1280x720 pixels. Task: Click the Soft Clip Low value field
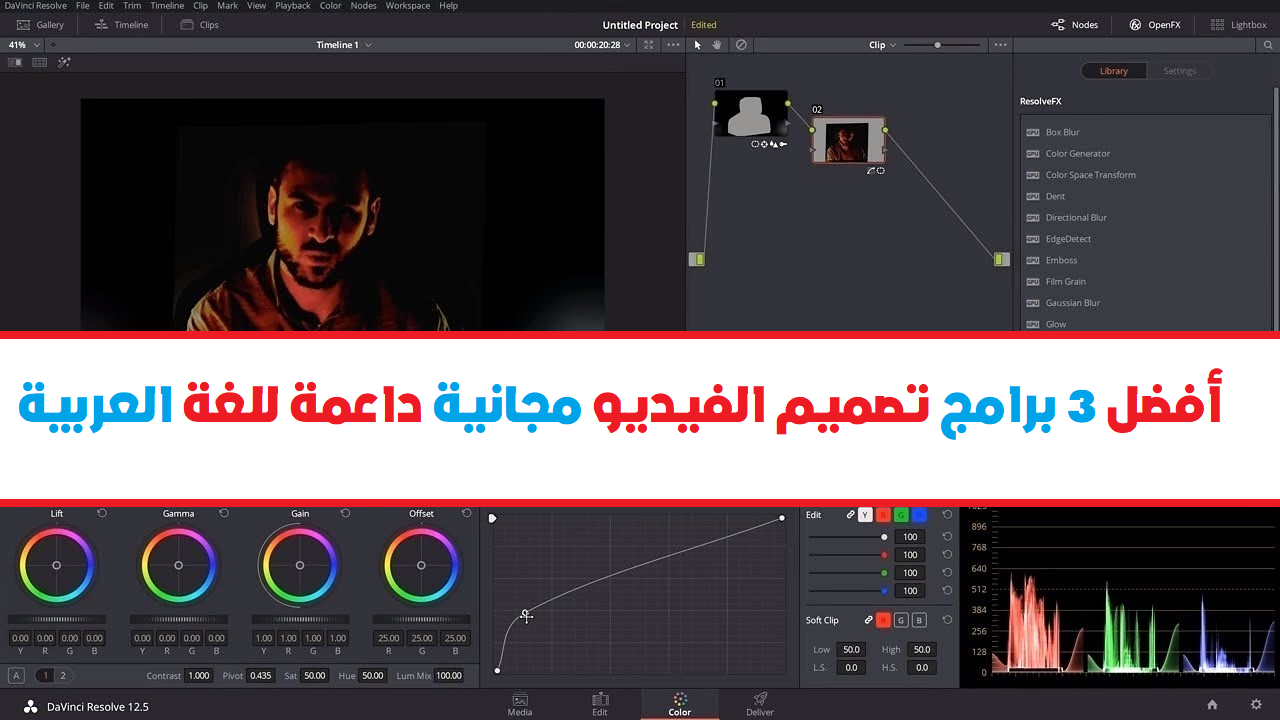click(851, 649)
